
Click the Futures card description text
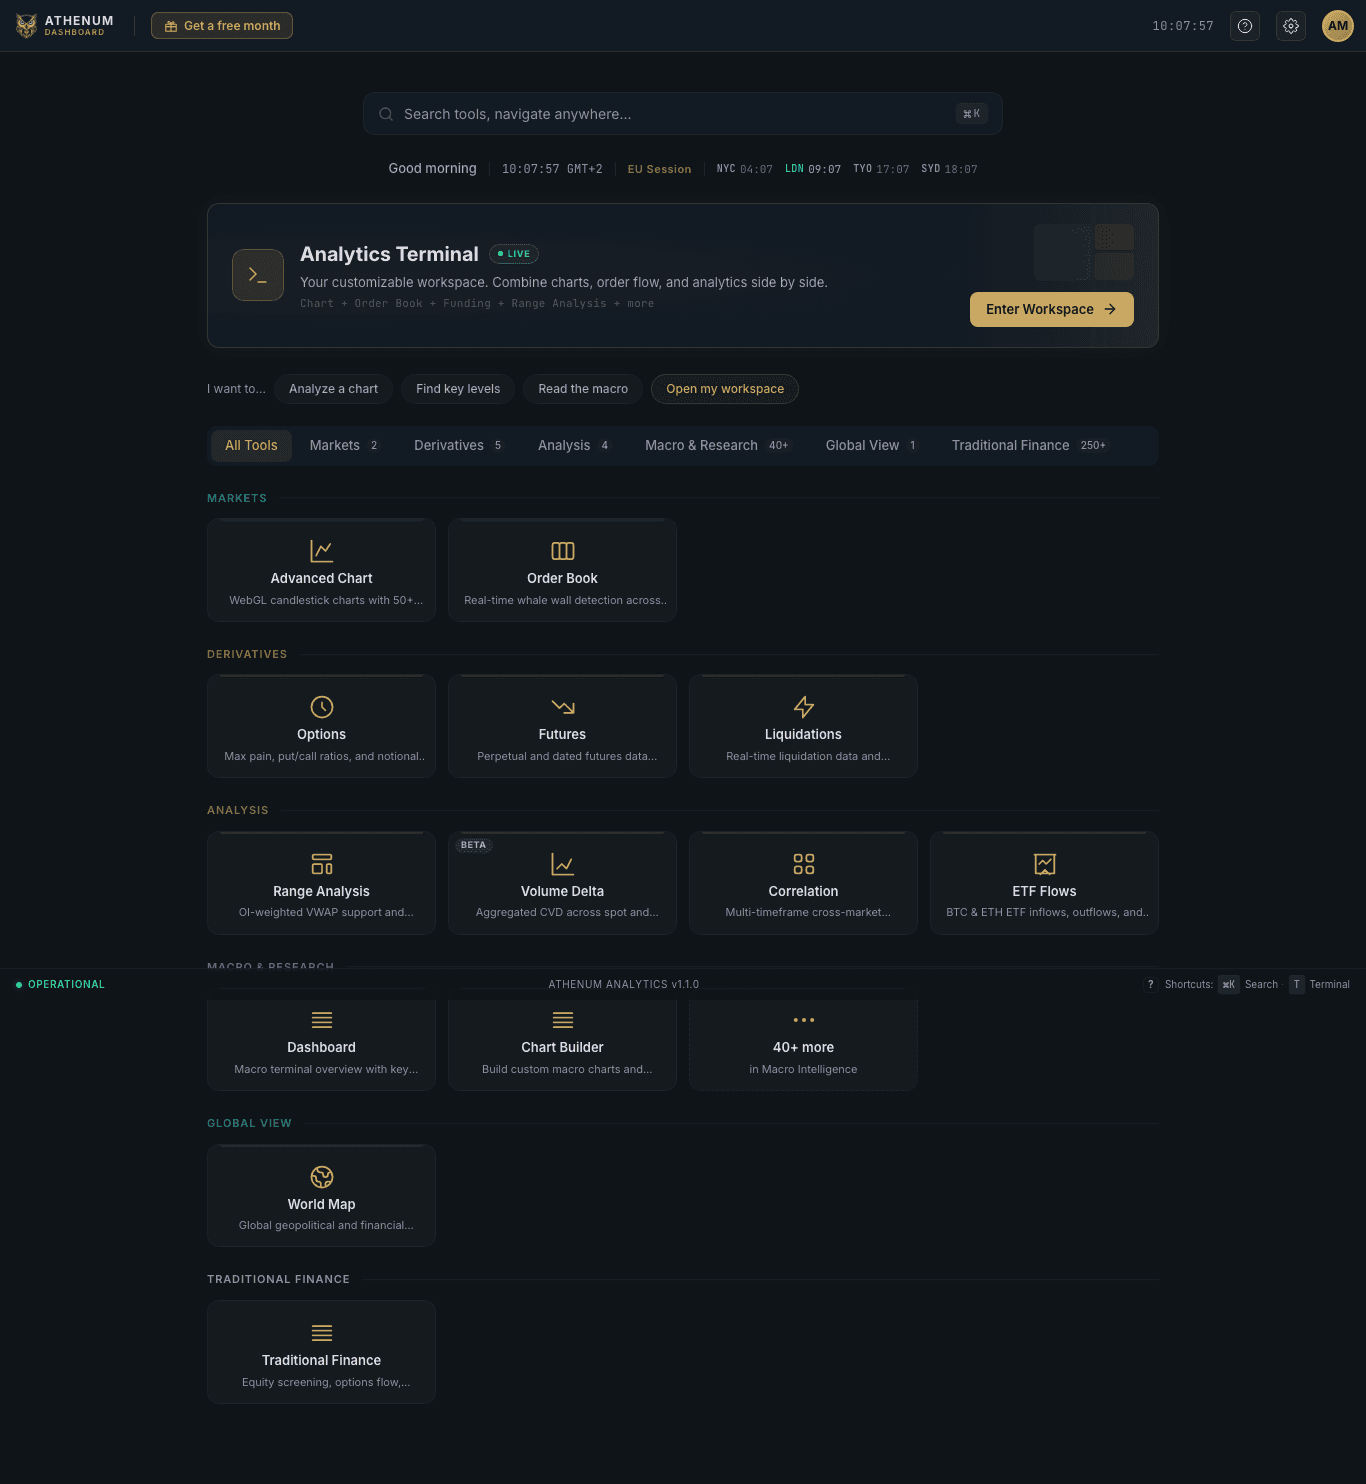(567, 756)
